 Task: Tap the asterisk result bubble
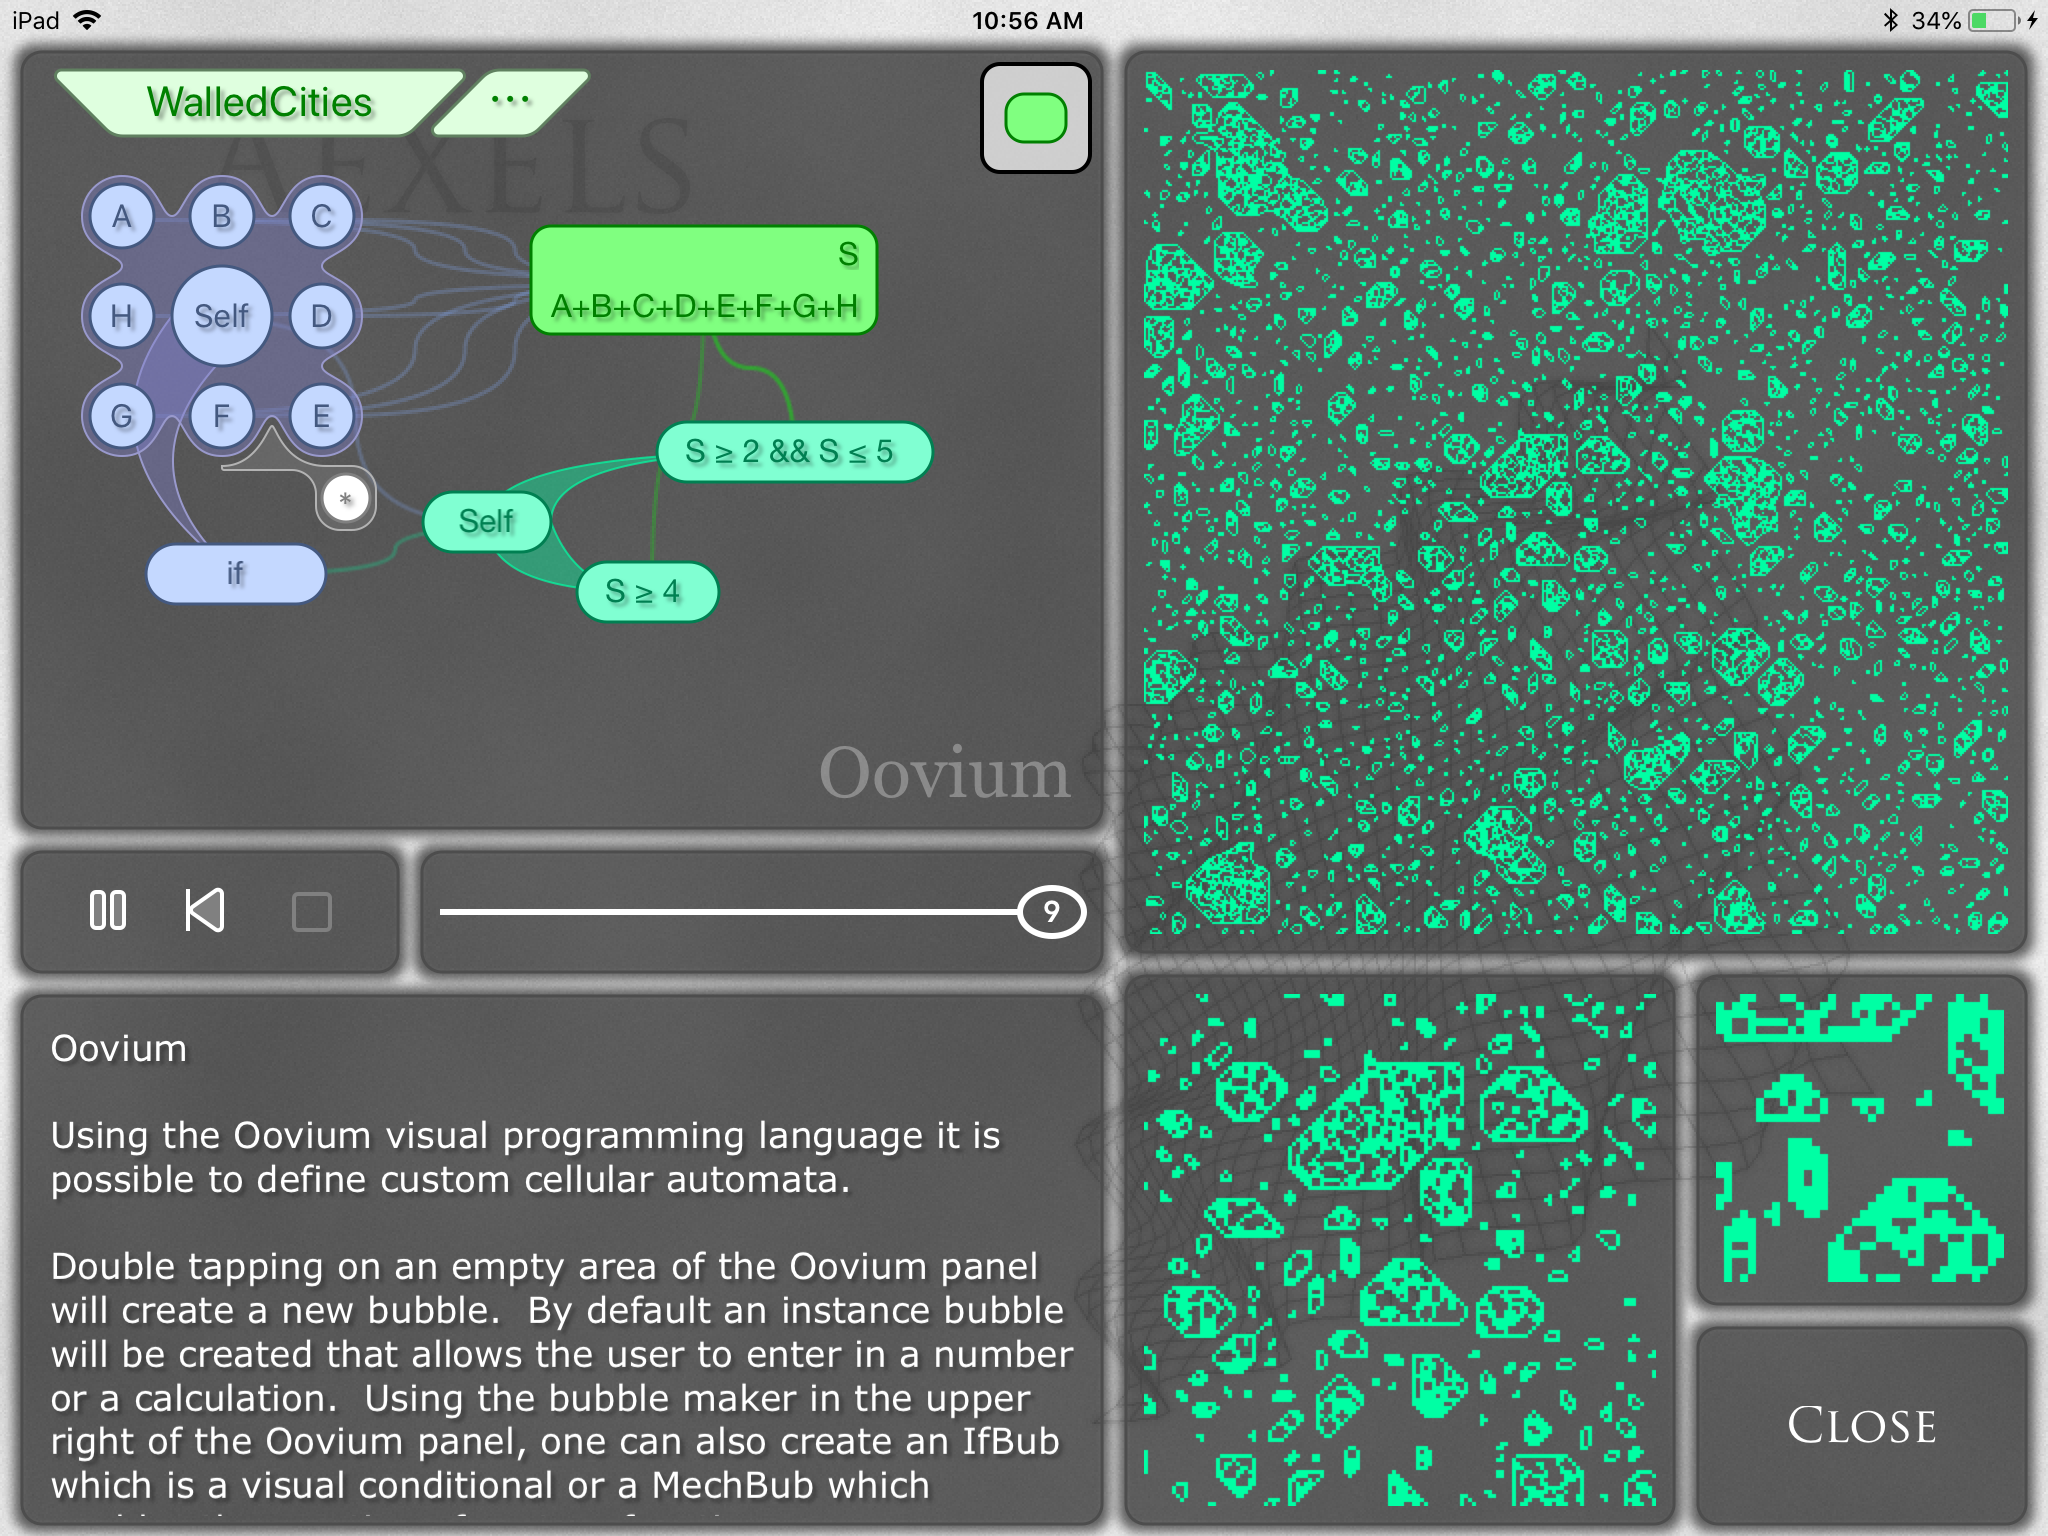coord(346,499)
